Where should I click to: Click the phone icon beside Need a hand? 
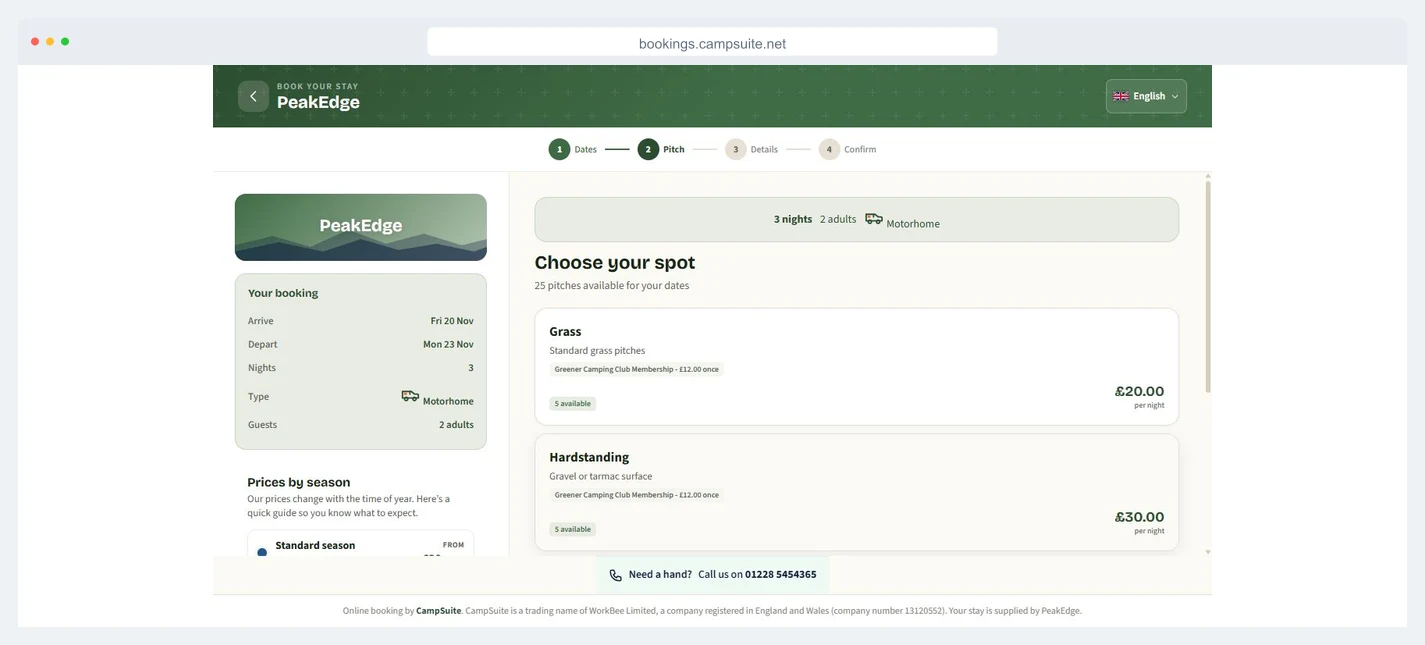615,575
